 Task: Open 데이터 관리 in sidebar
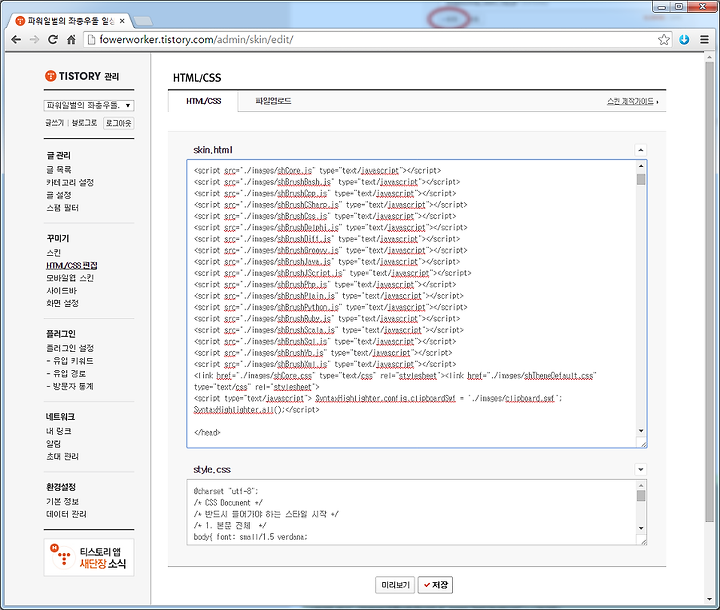coord(66,514)
